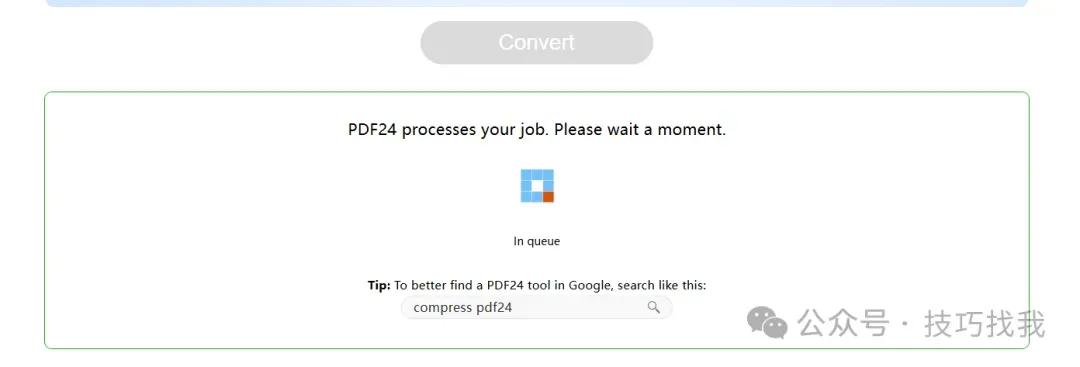Viewport: 1080px width, 367px height.
Task: Click the "PDF24 processes your job" message
Action: click(x=448, y=129)
